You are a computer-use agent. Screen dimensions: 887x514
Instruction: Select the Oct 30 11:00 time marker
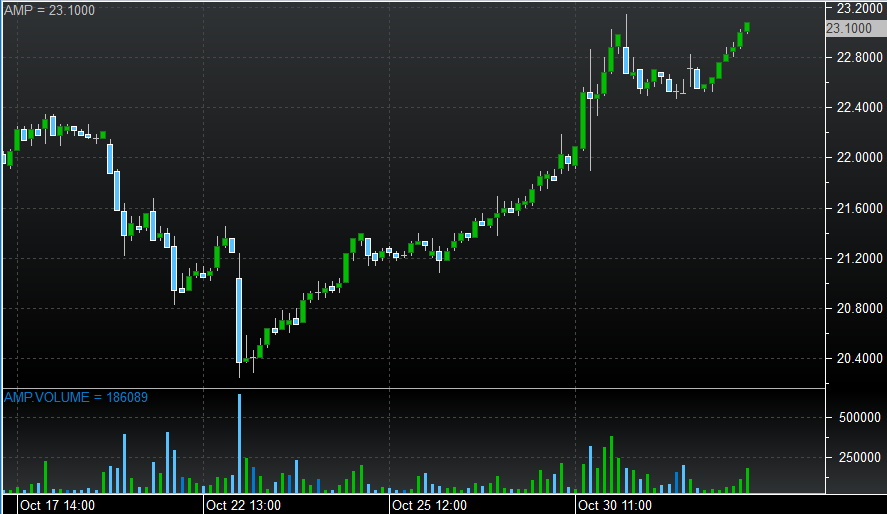click(615, 505)
